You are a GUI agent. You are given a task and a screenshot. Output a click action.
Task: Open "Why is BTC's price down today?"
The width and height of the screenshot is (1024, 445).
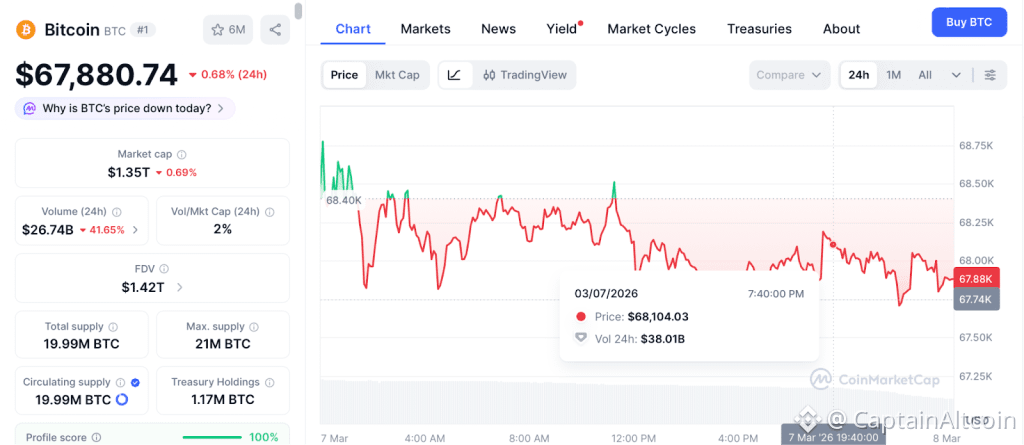[x=126, y=108]
